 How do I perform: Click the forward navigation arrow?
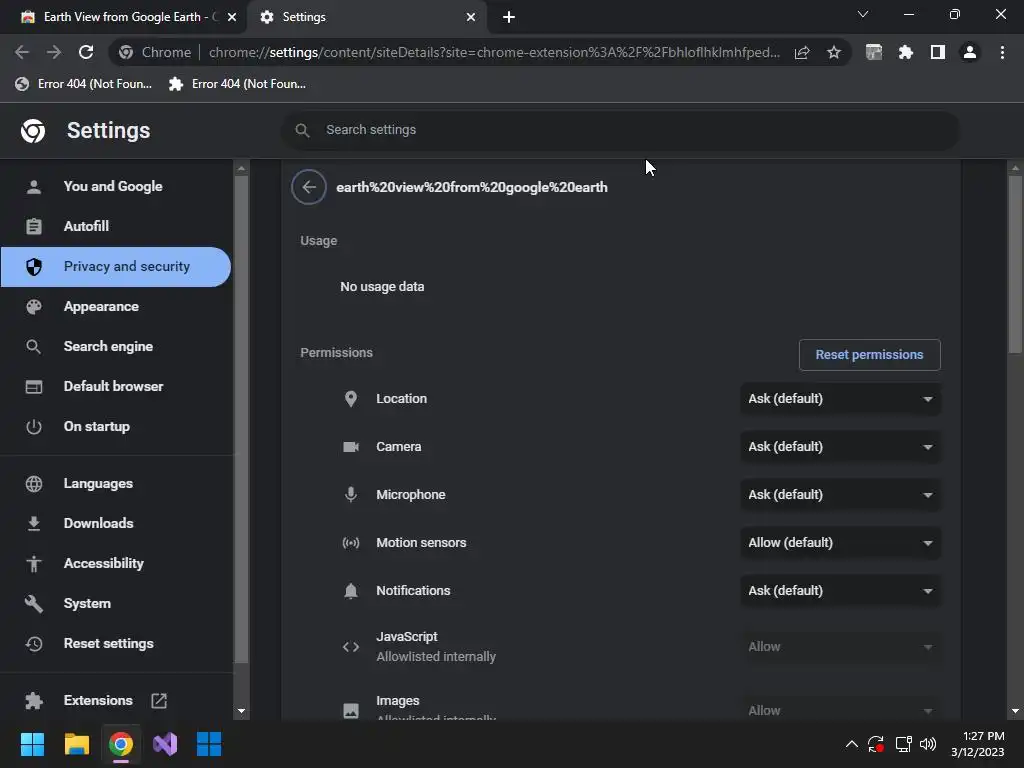(54, 52)
